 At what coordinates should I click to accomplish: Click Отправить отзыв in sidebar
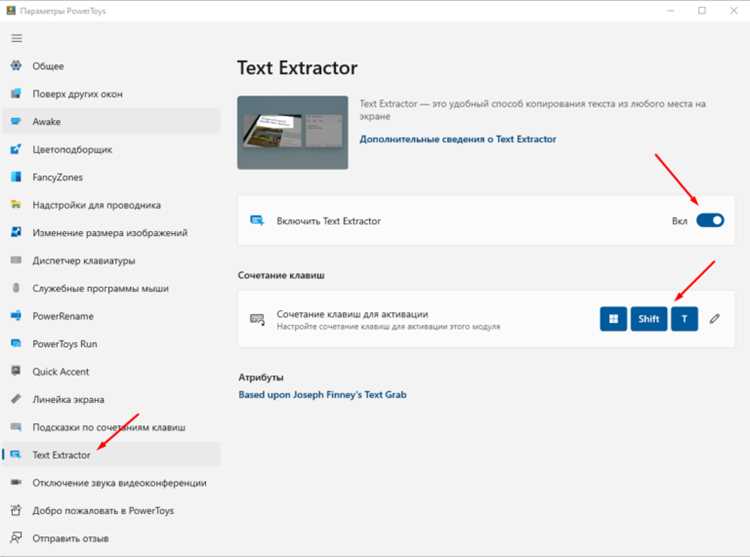(111, 538)
